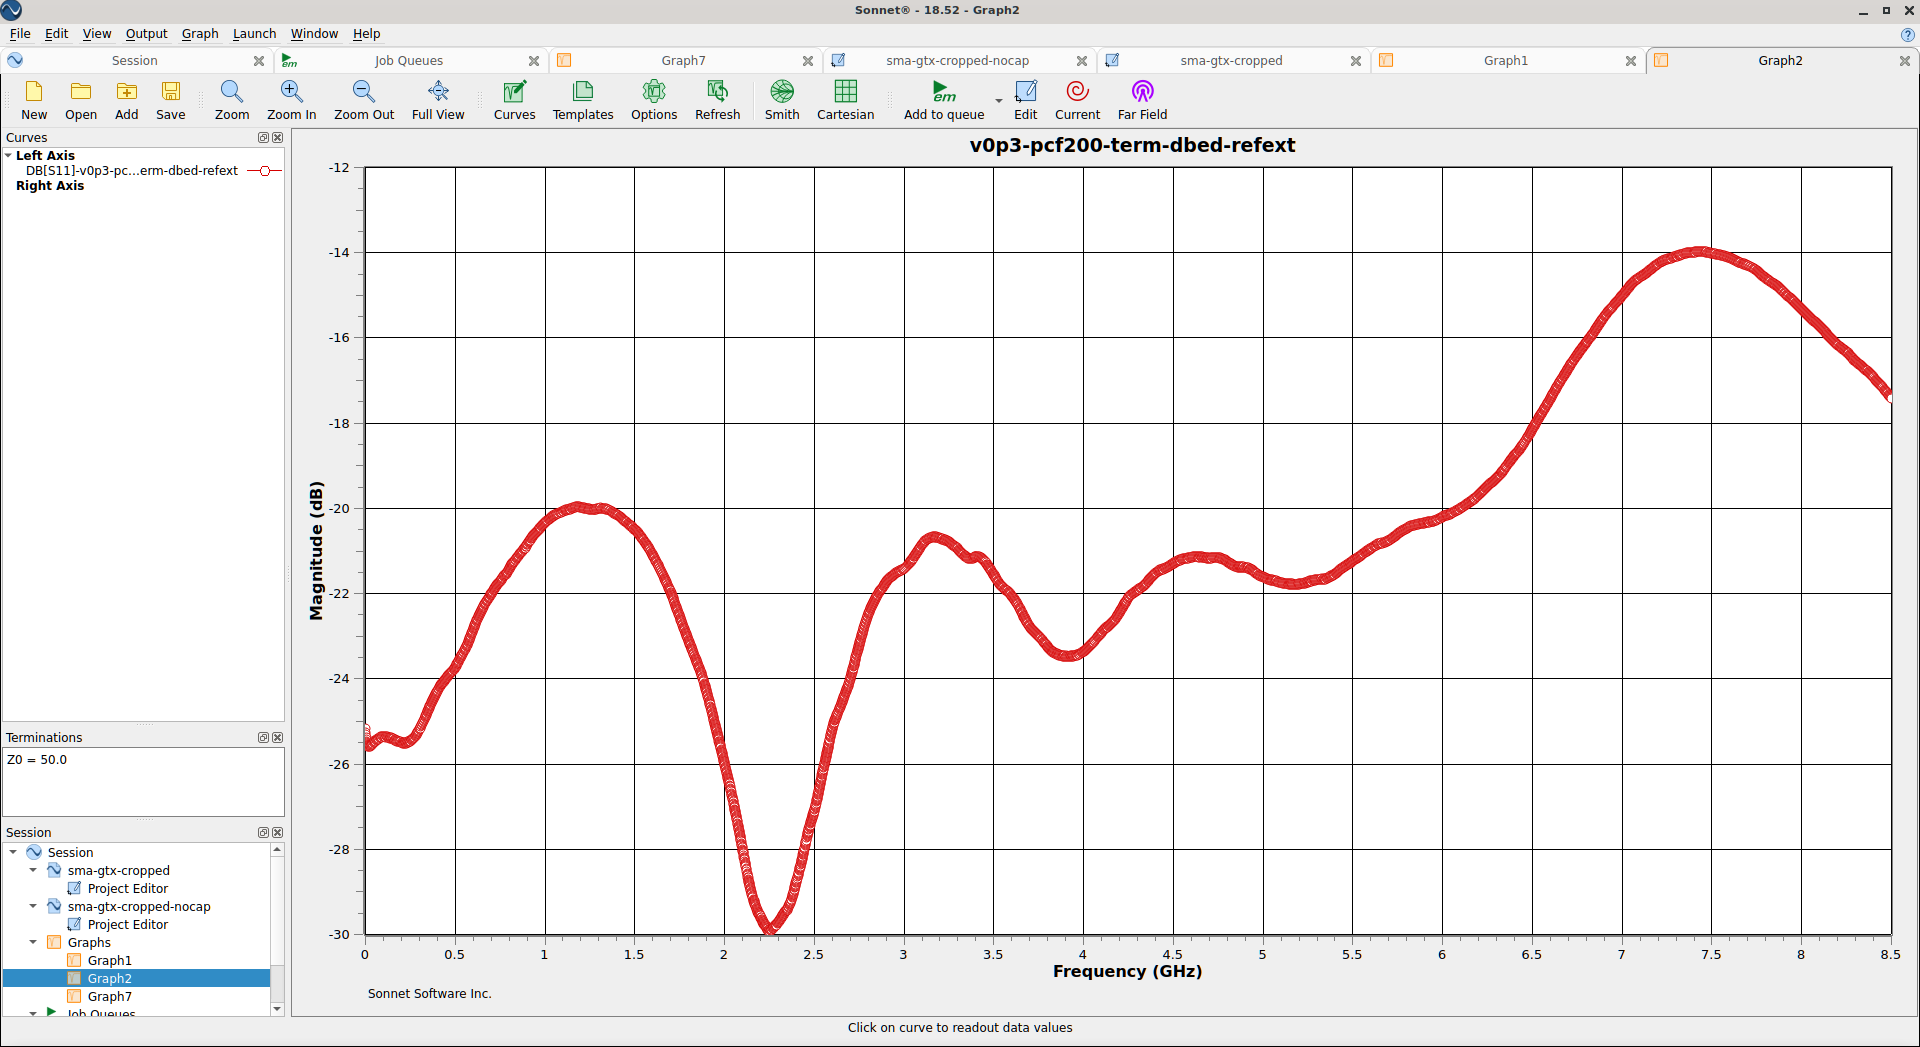1920x1047 pixels.
Task: Click the Zoom In tool
Action: coord(291,100)
